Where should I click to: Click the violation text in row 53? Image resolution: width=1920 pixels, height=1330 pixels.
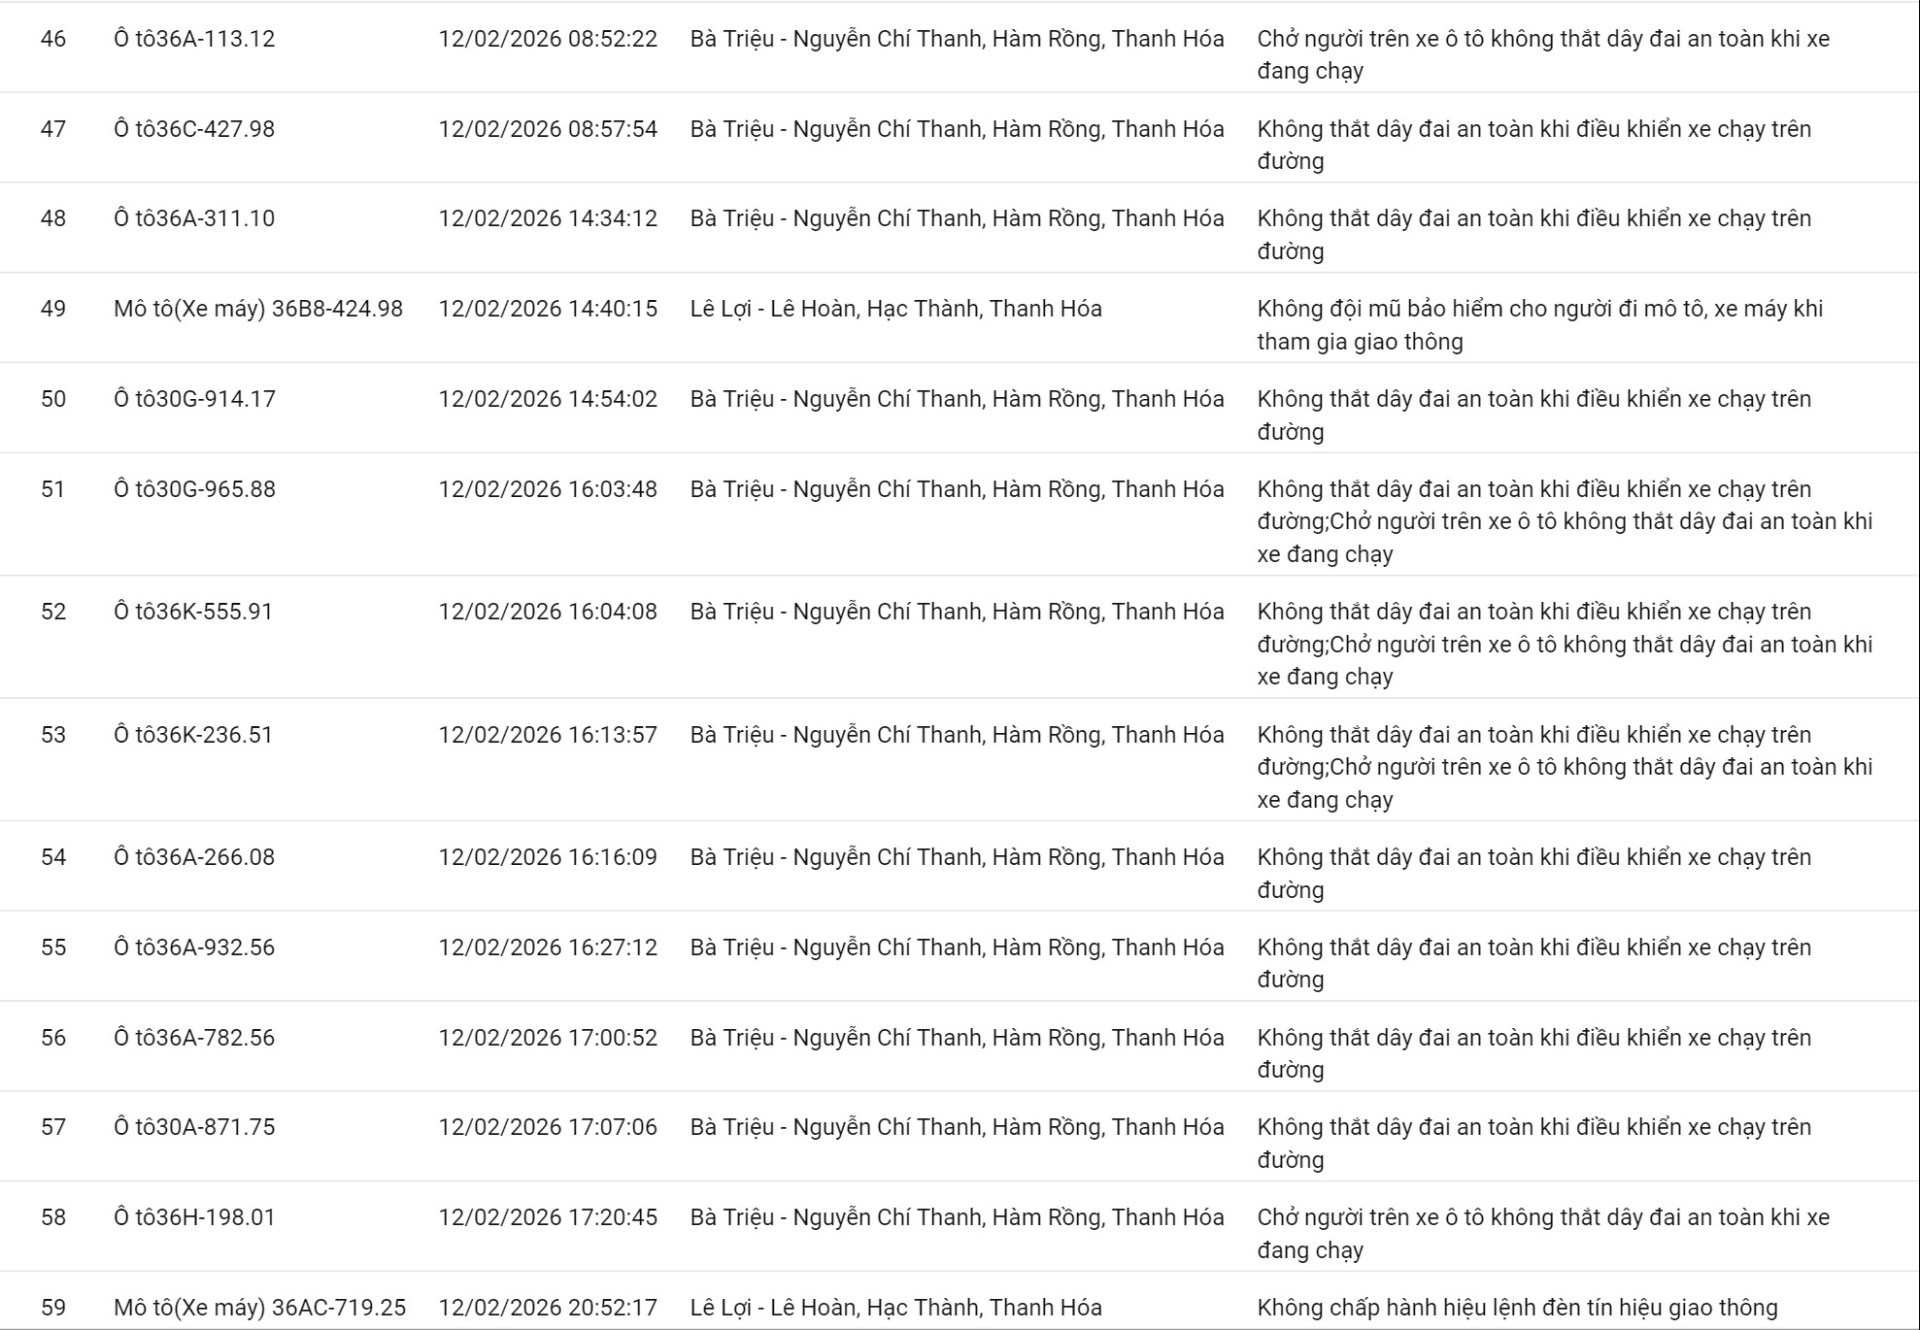pos(1564,767)
